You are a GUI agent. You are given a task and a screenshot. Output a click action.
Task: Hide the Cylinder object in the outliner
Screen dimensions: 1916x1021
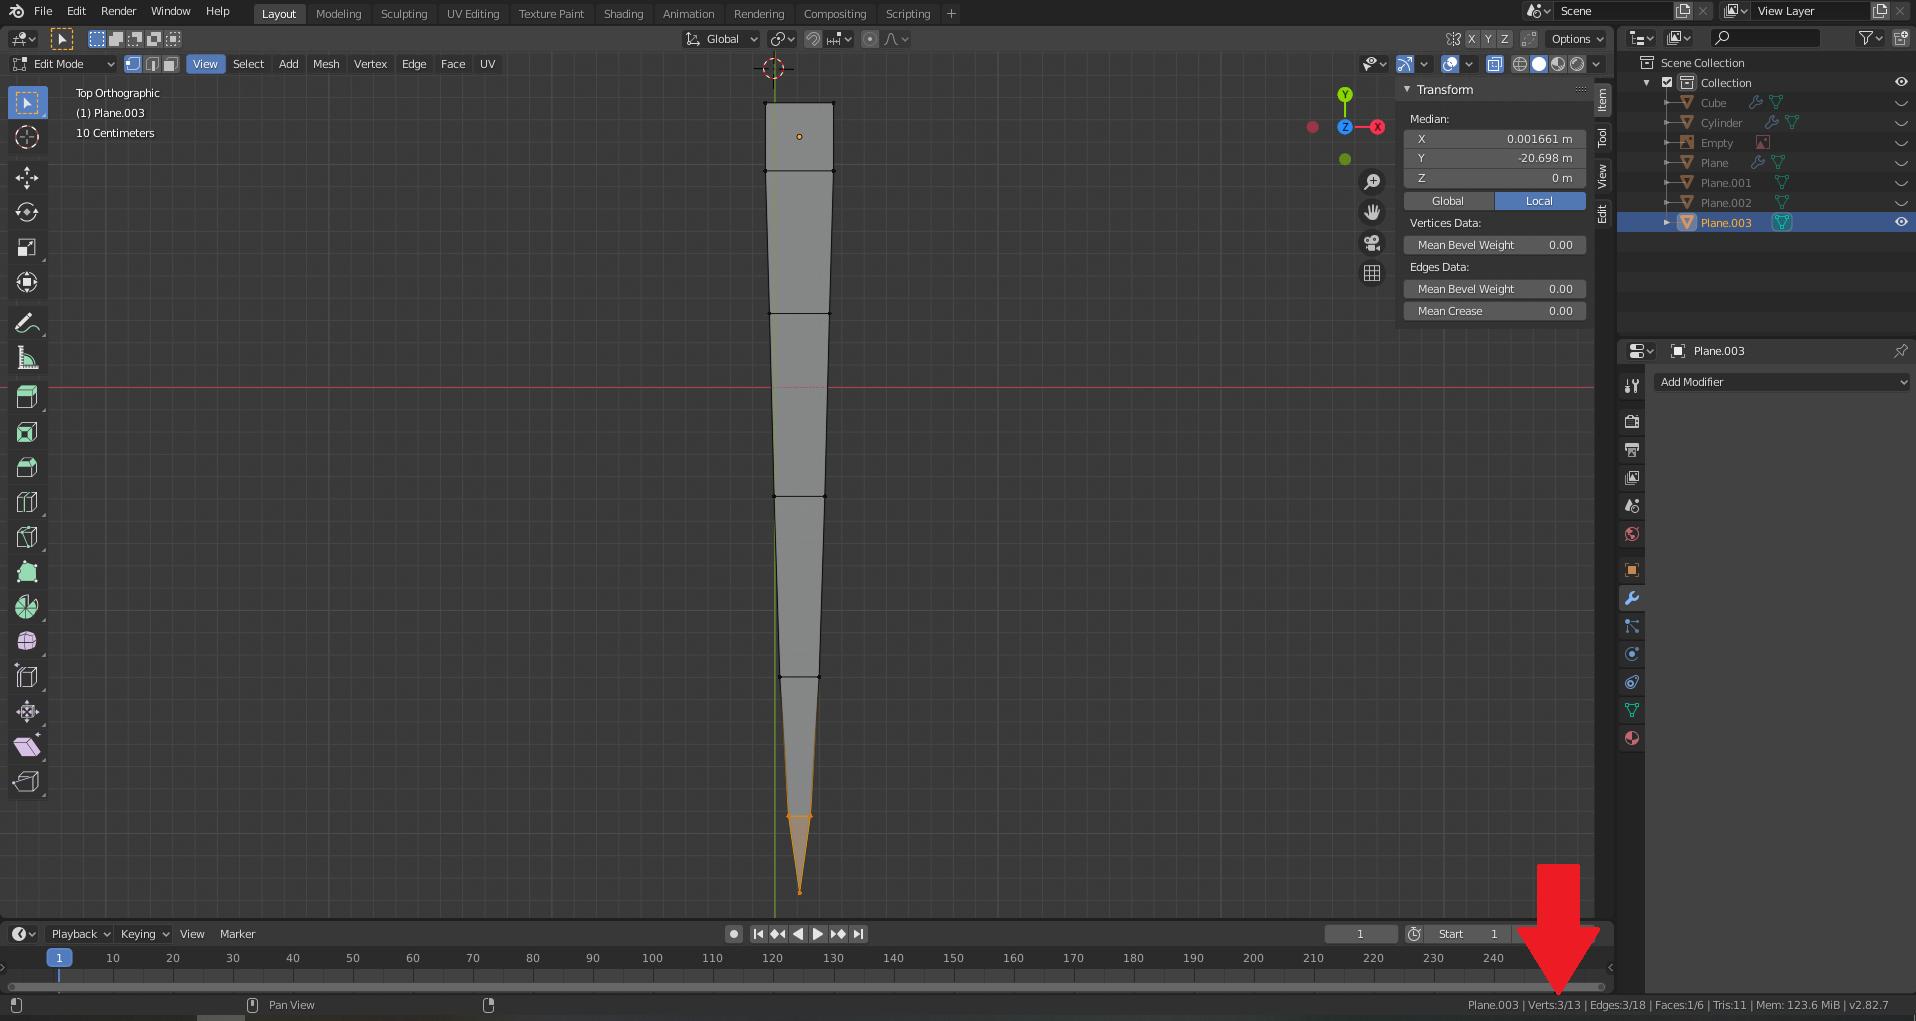(1900, 122)
